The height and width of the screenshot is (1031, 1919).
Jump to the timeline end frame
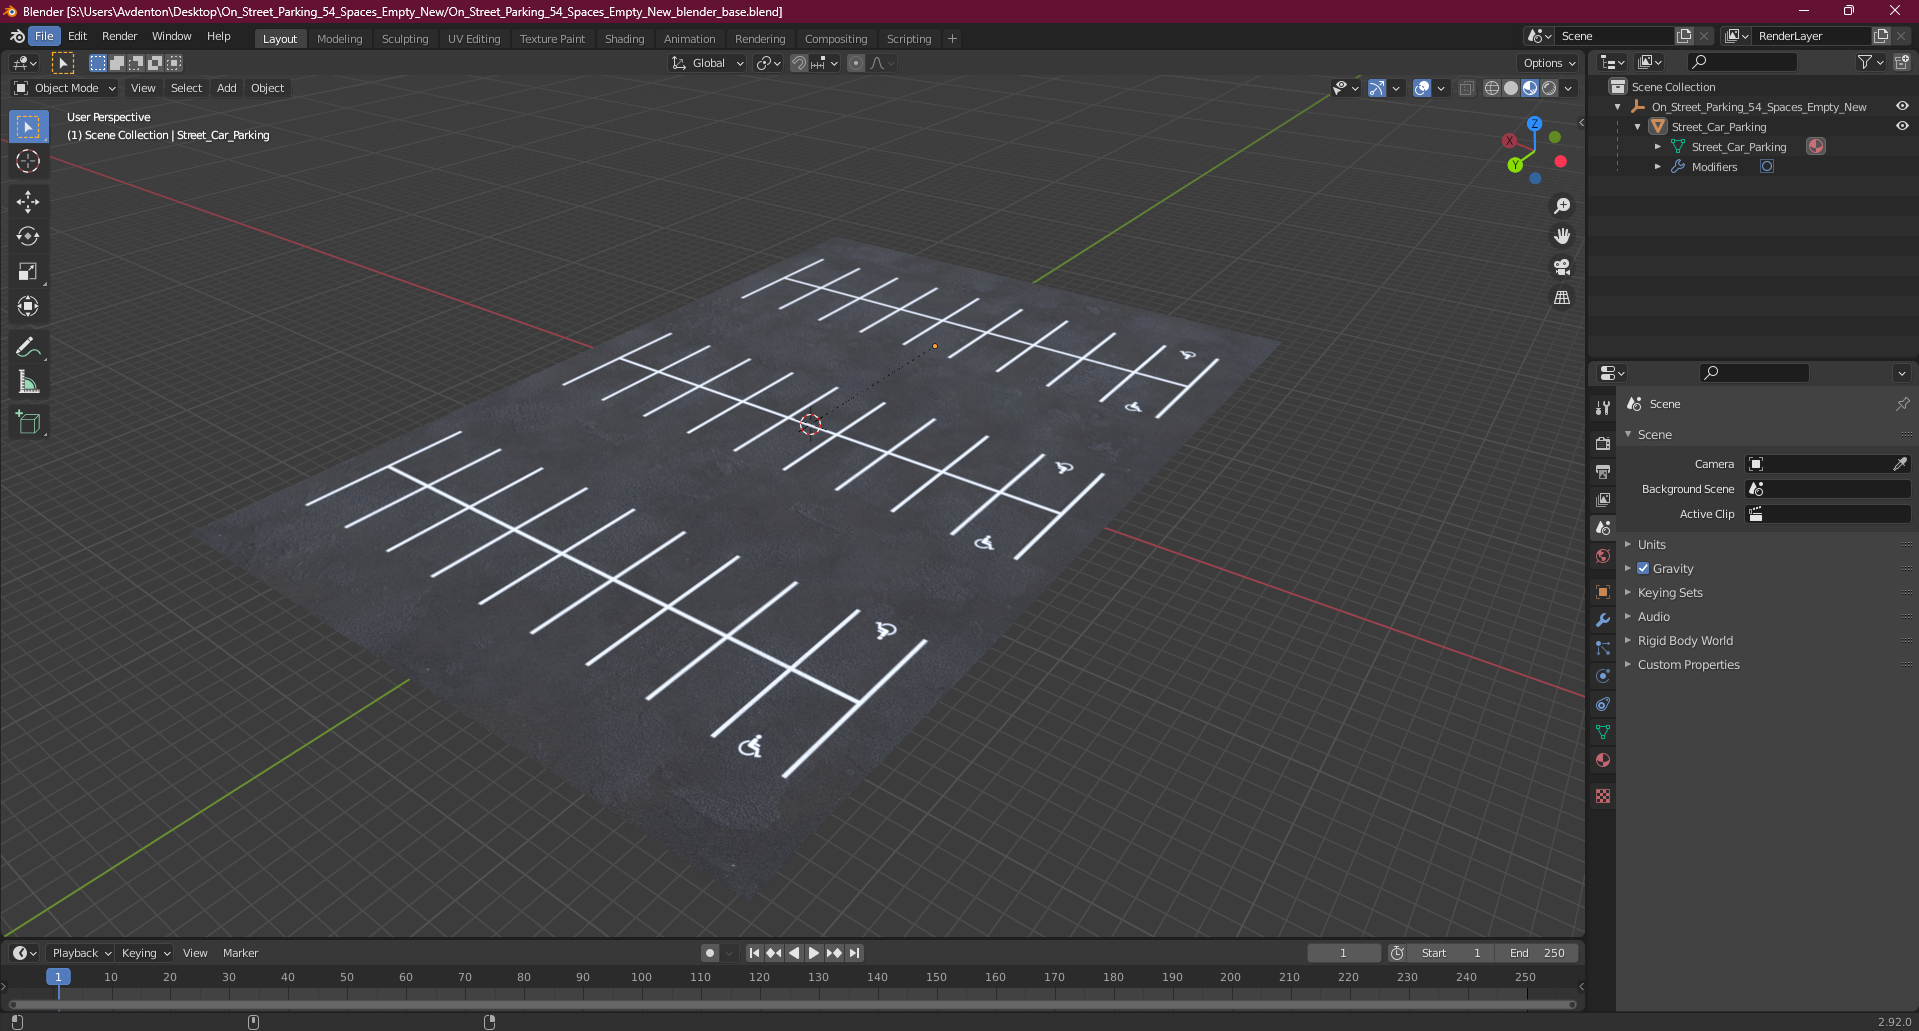click(x=854, y=953)
